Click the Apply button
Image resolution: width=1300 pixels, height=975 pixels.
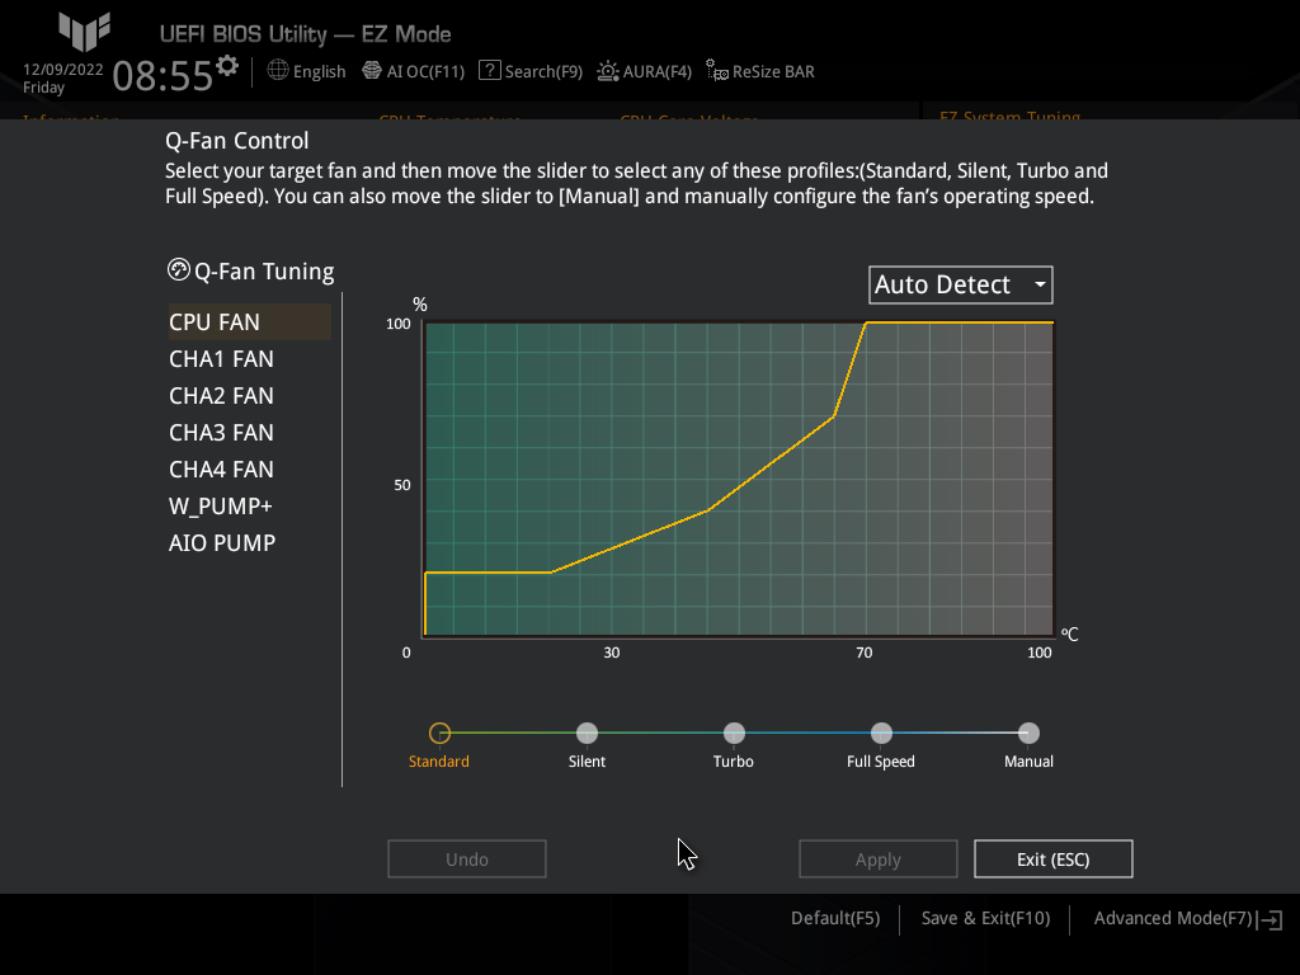click(x=878, y=859)
